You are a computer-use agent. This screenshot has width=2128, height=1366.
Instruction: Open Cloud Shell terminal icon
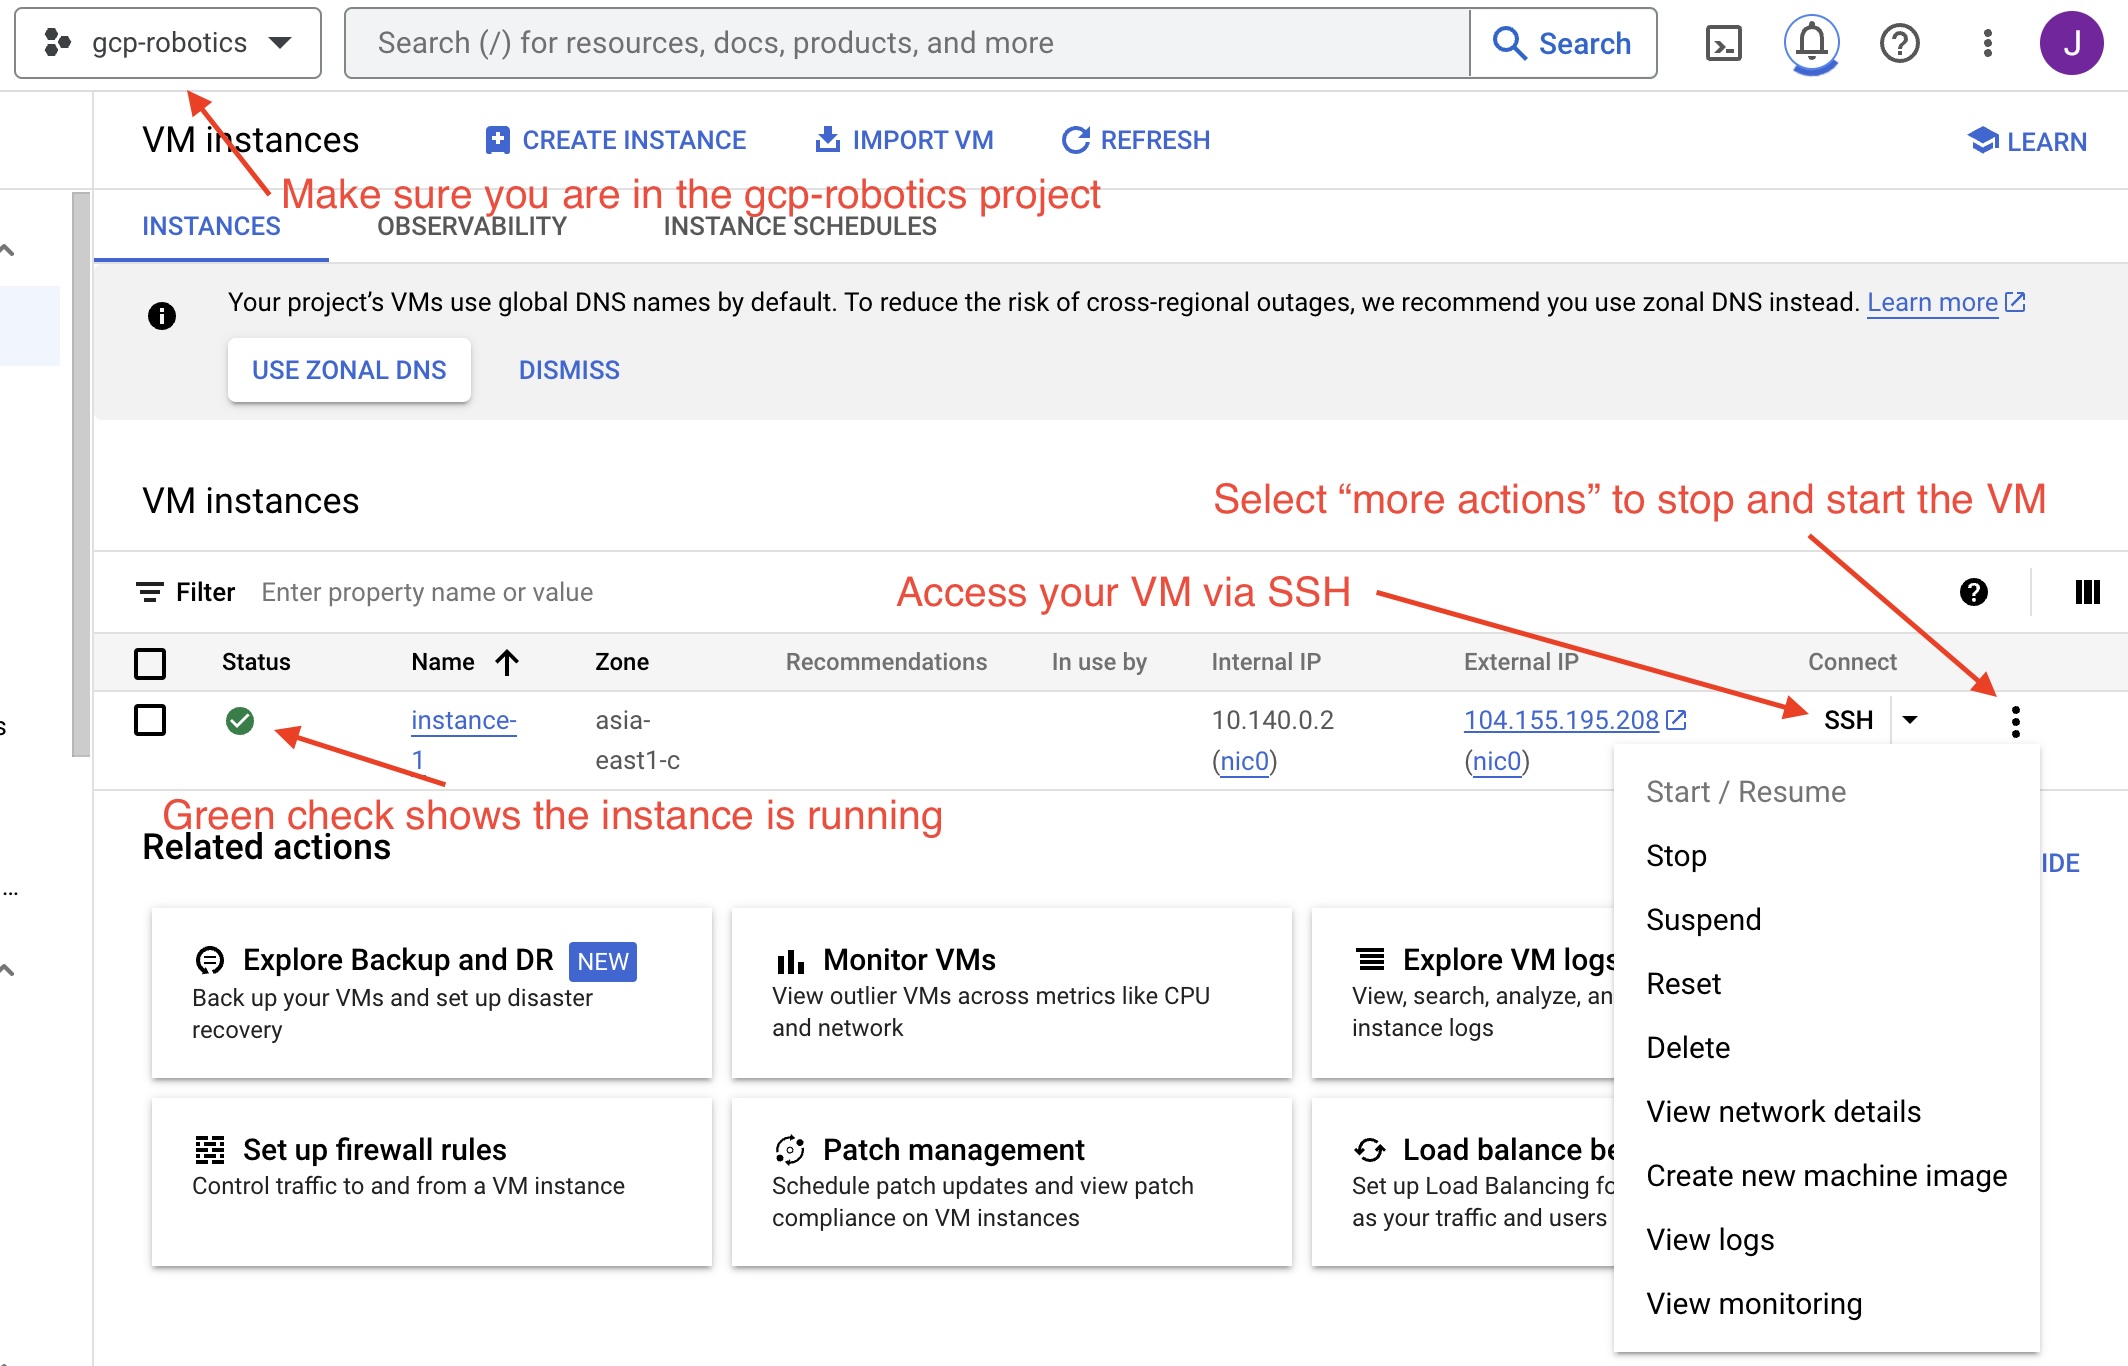pos(1723,43)
